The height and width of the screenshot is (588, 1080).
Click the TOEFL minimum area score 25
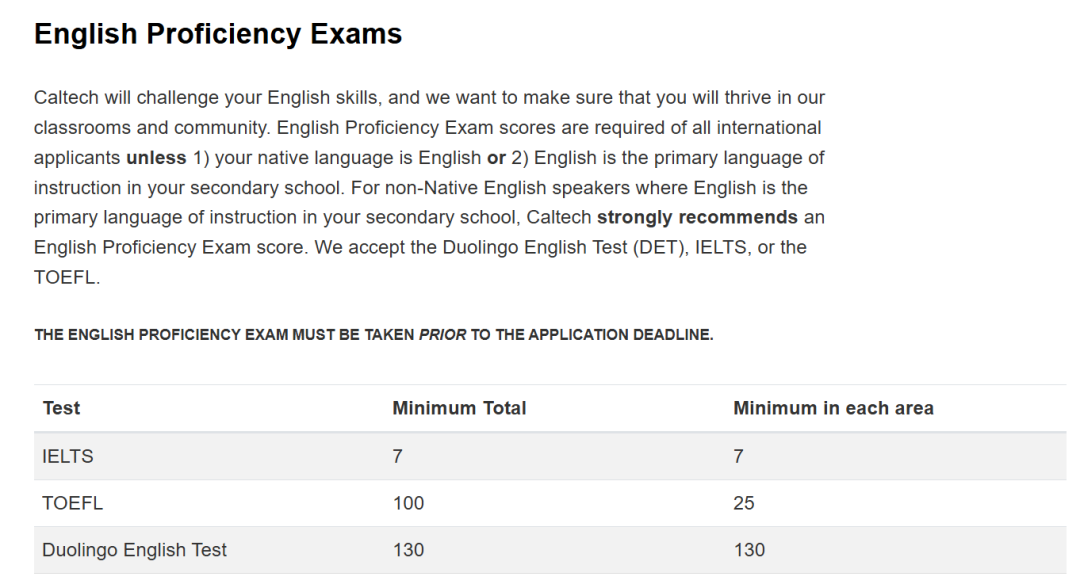(x=744, y=503)
